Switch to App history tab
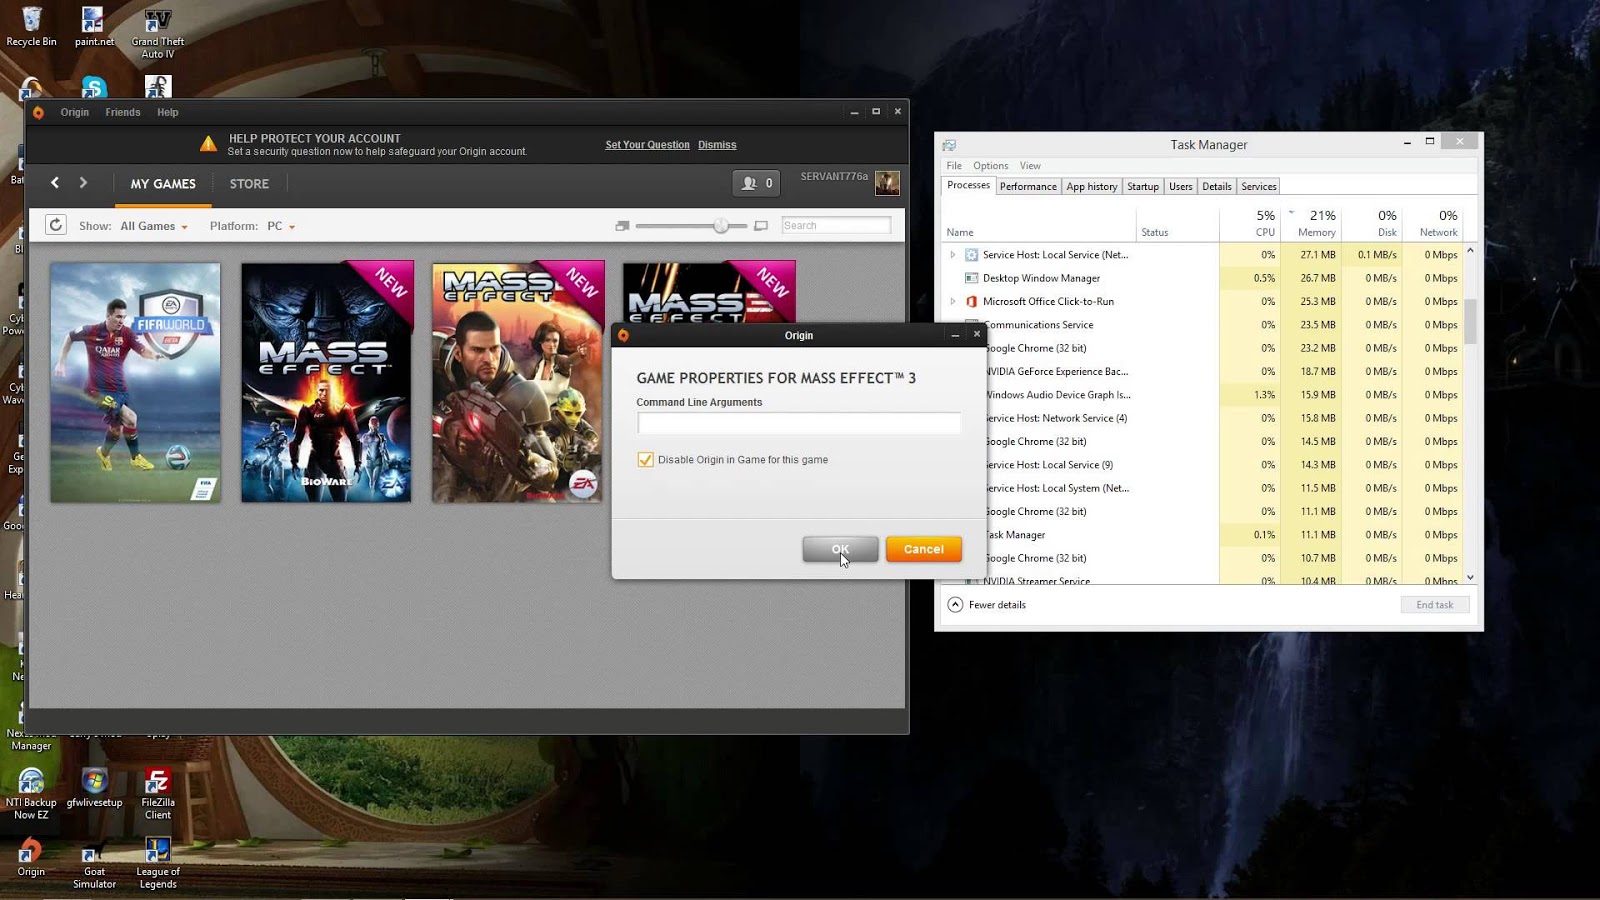This screenshot has width=1600, height=900. [x=1092, y=187]
